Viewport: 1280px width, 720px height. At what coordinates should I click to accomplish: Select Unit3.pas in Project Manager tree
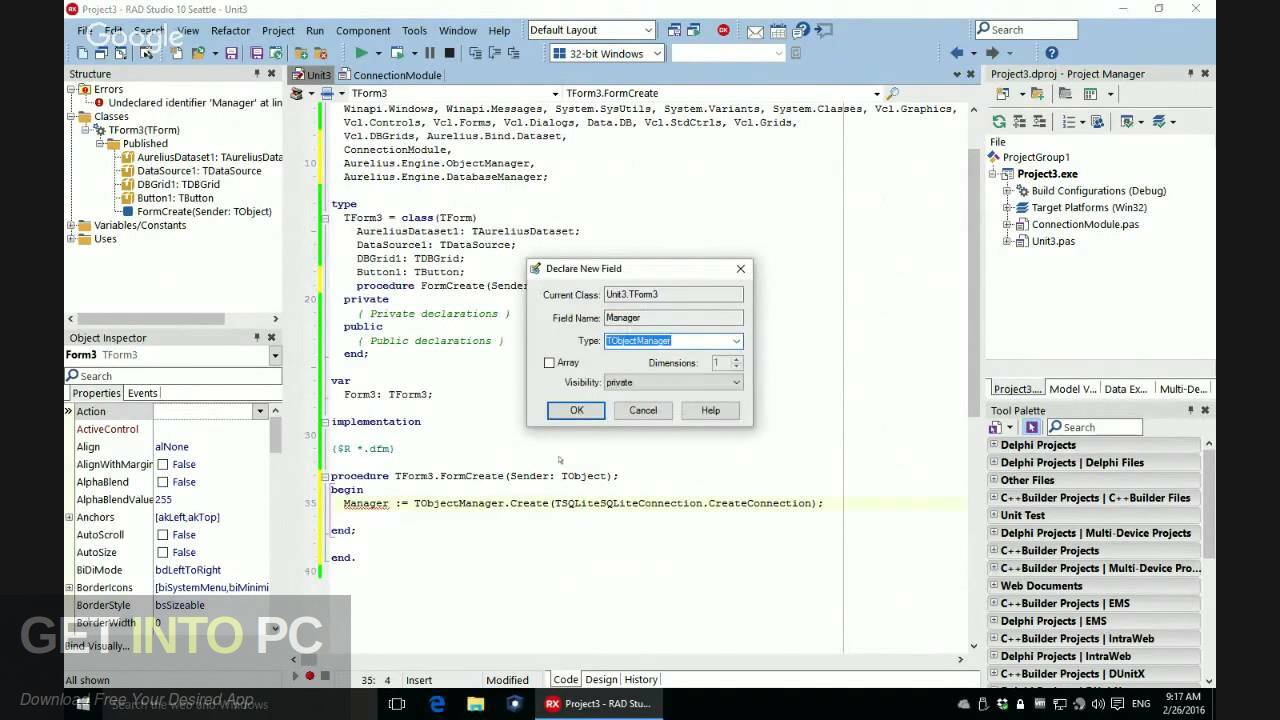(x=1053, y=241)
